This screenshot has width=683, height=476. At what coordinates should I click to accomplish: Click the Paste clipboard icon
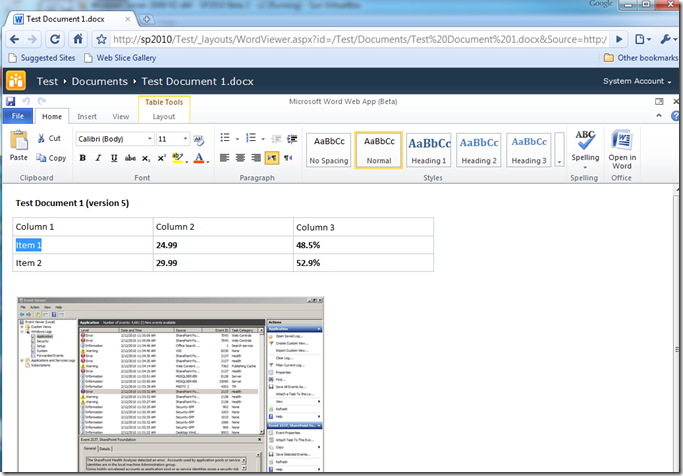[19, 141]
